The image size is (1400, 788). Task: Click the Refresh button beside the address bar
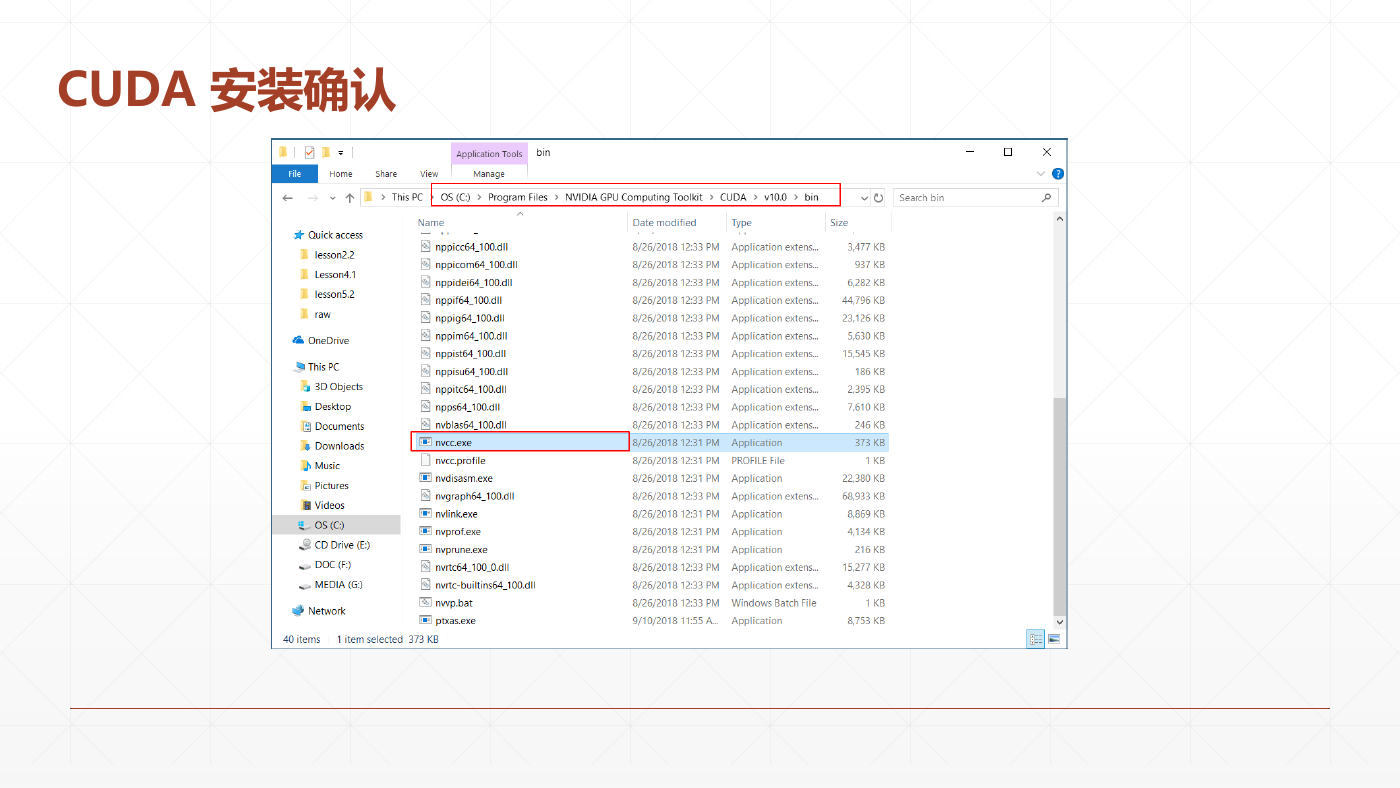(878, 198)
